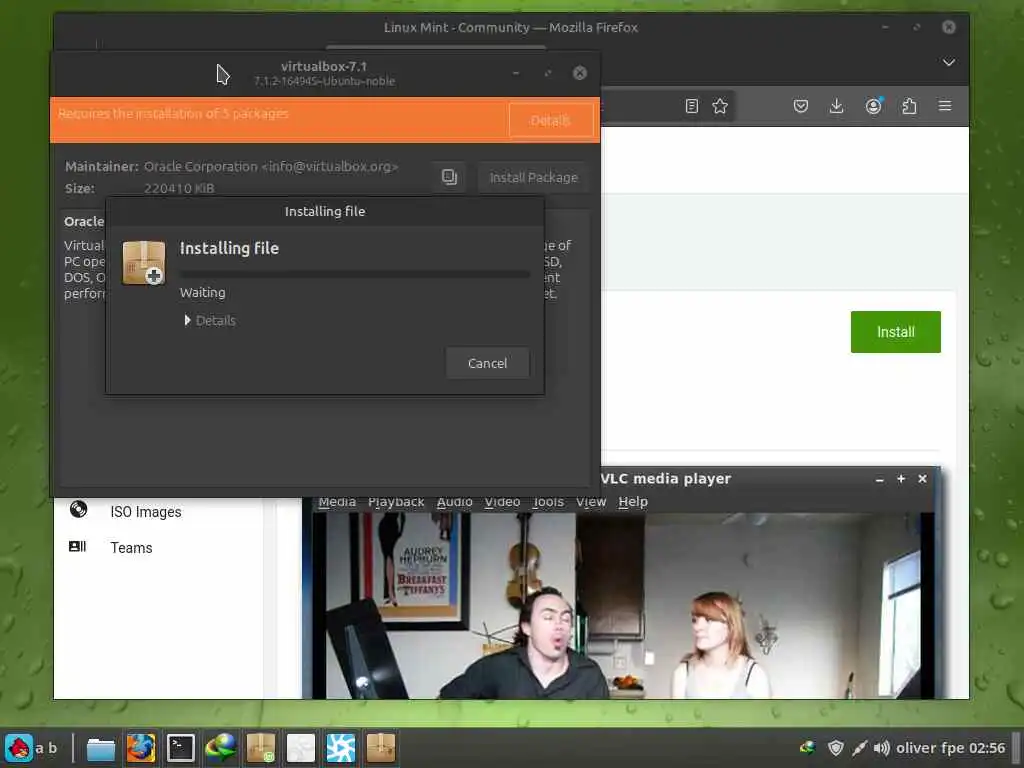
Task: Open Details in the orange notification bar
Action: pyautogui.click(x=551, y=120)
